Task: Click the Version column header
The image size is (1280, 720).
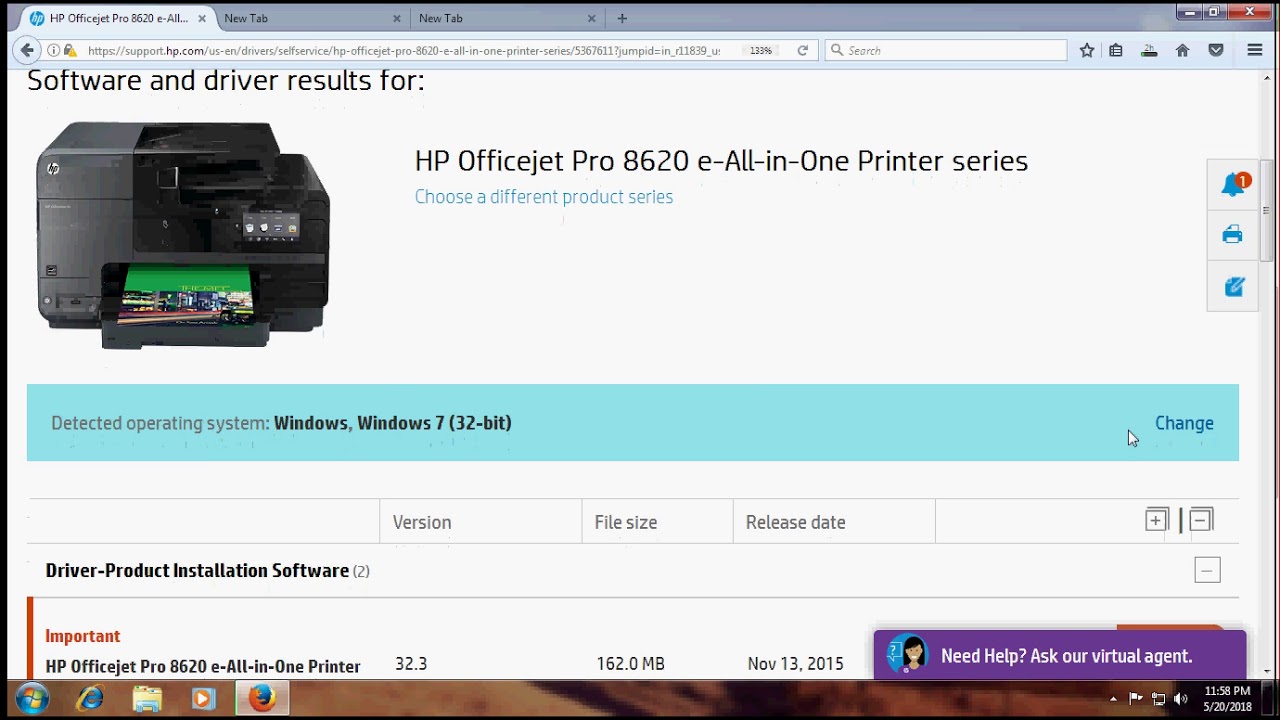Action: click(x=422, y=522)
